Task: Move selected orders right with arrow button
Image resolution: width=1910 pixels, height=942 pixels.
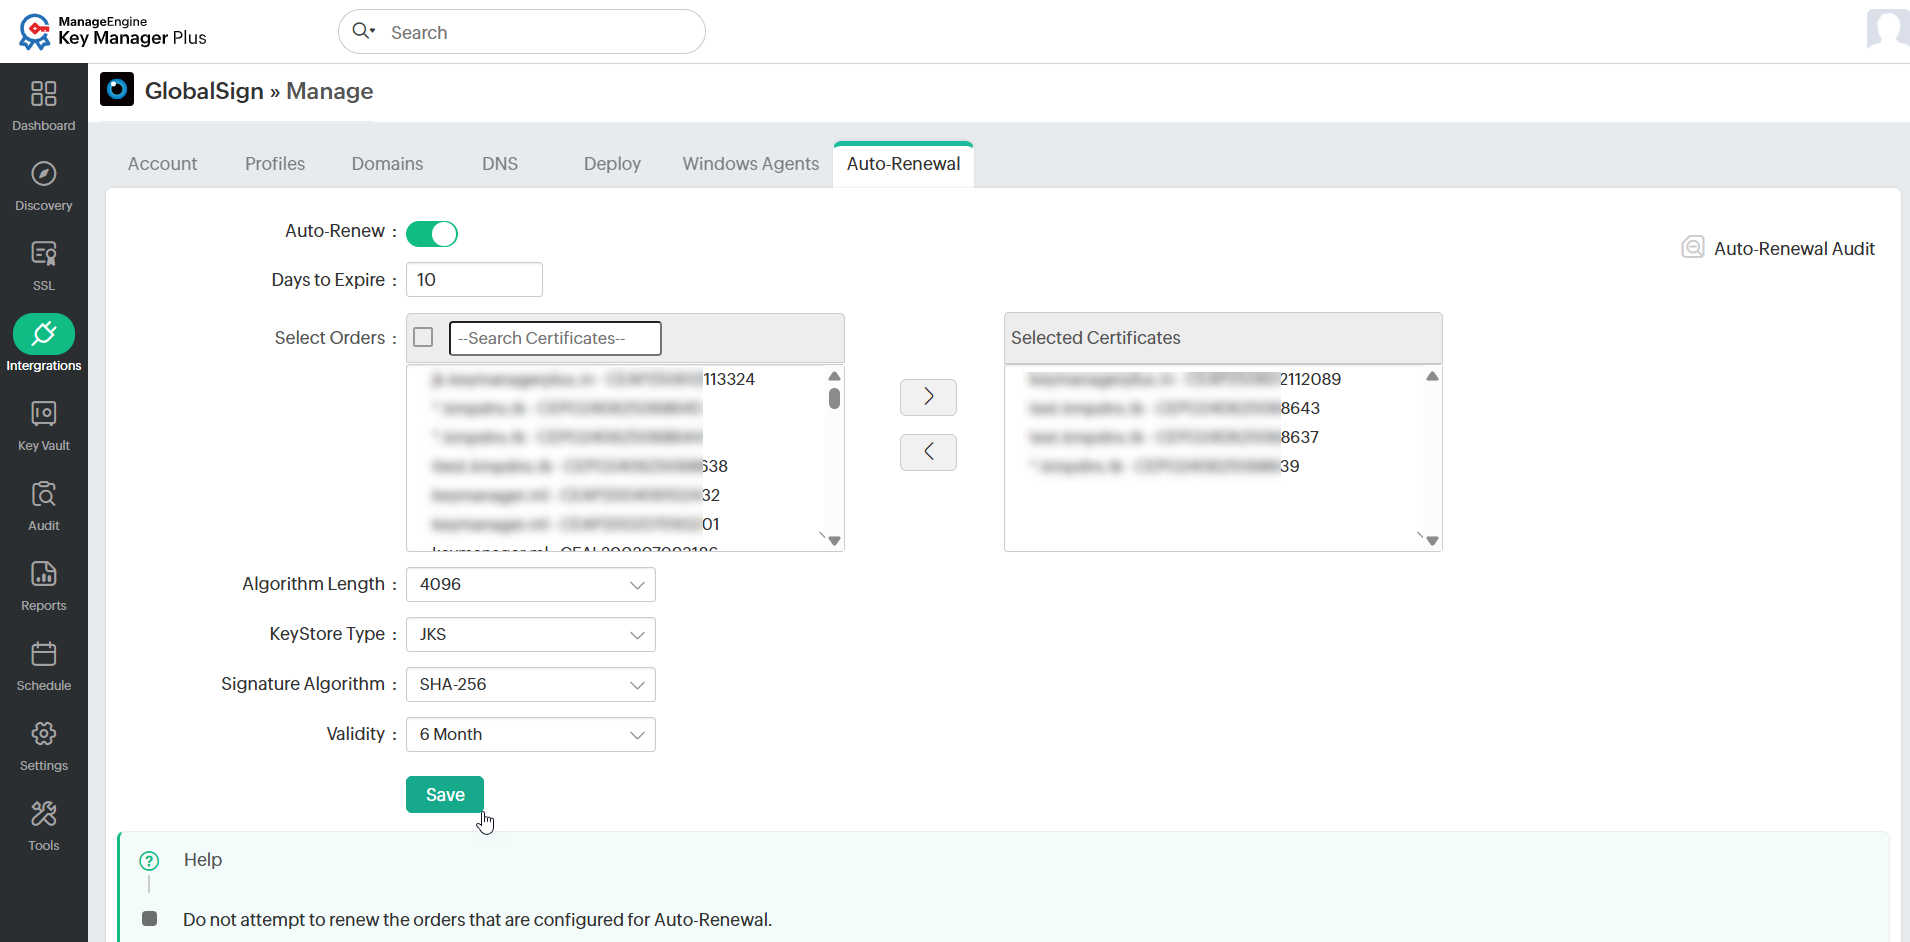Action: coord(928,397)
